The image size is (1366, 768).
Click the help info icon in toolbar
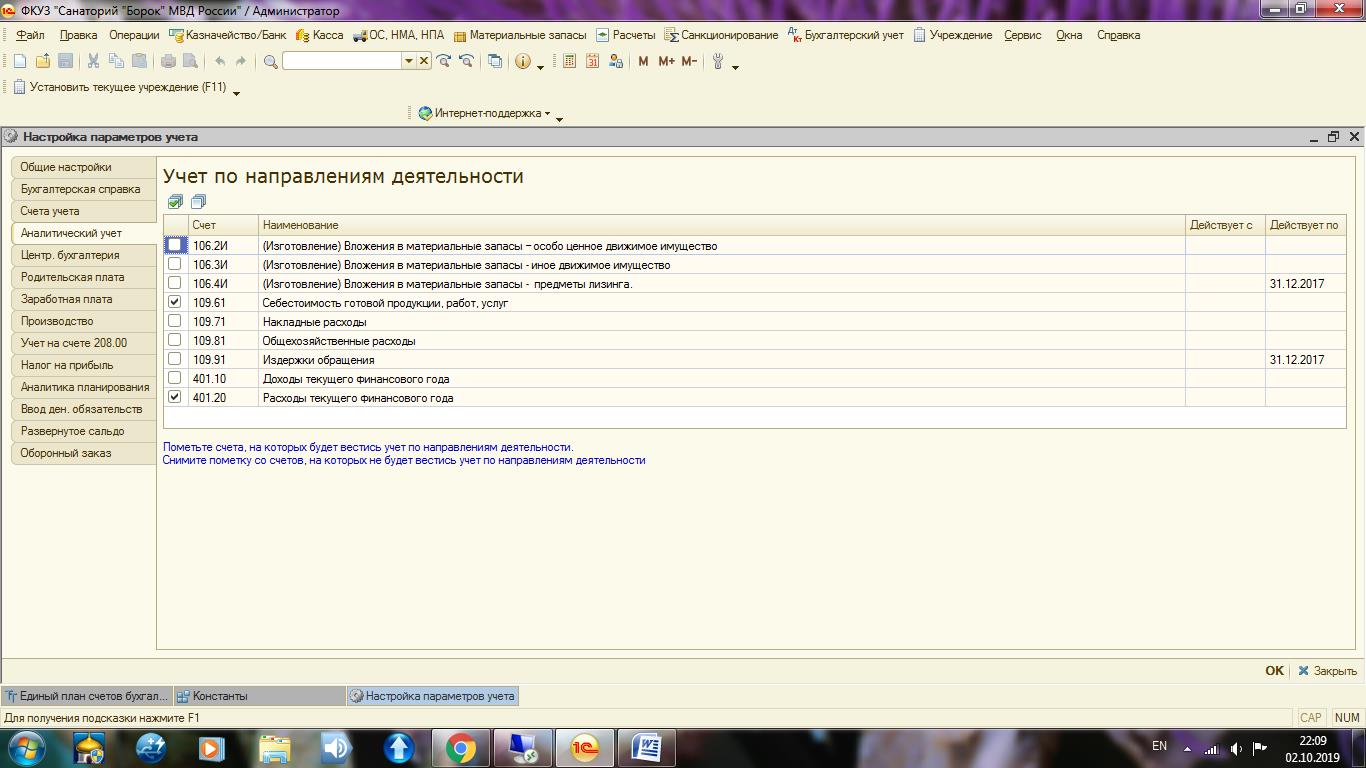click(x=523, y=61)
